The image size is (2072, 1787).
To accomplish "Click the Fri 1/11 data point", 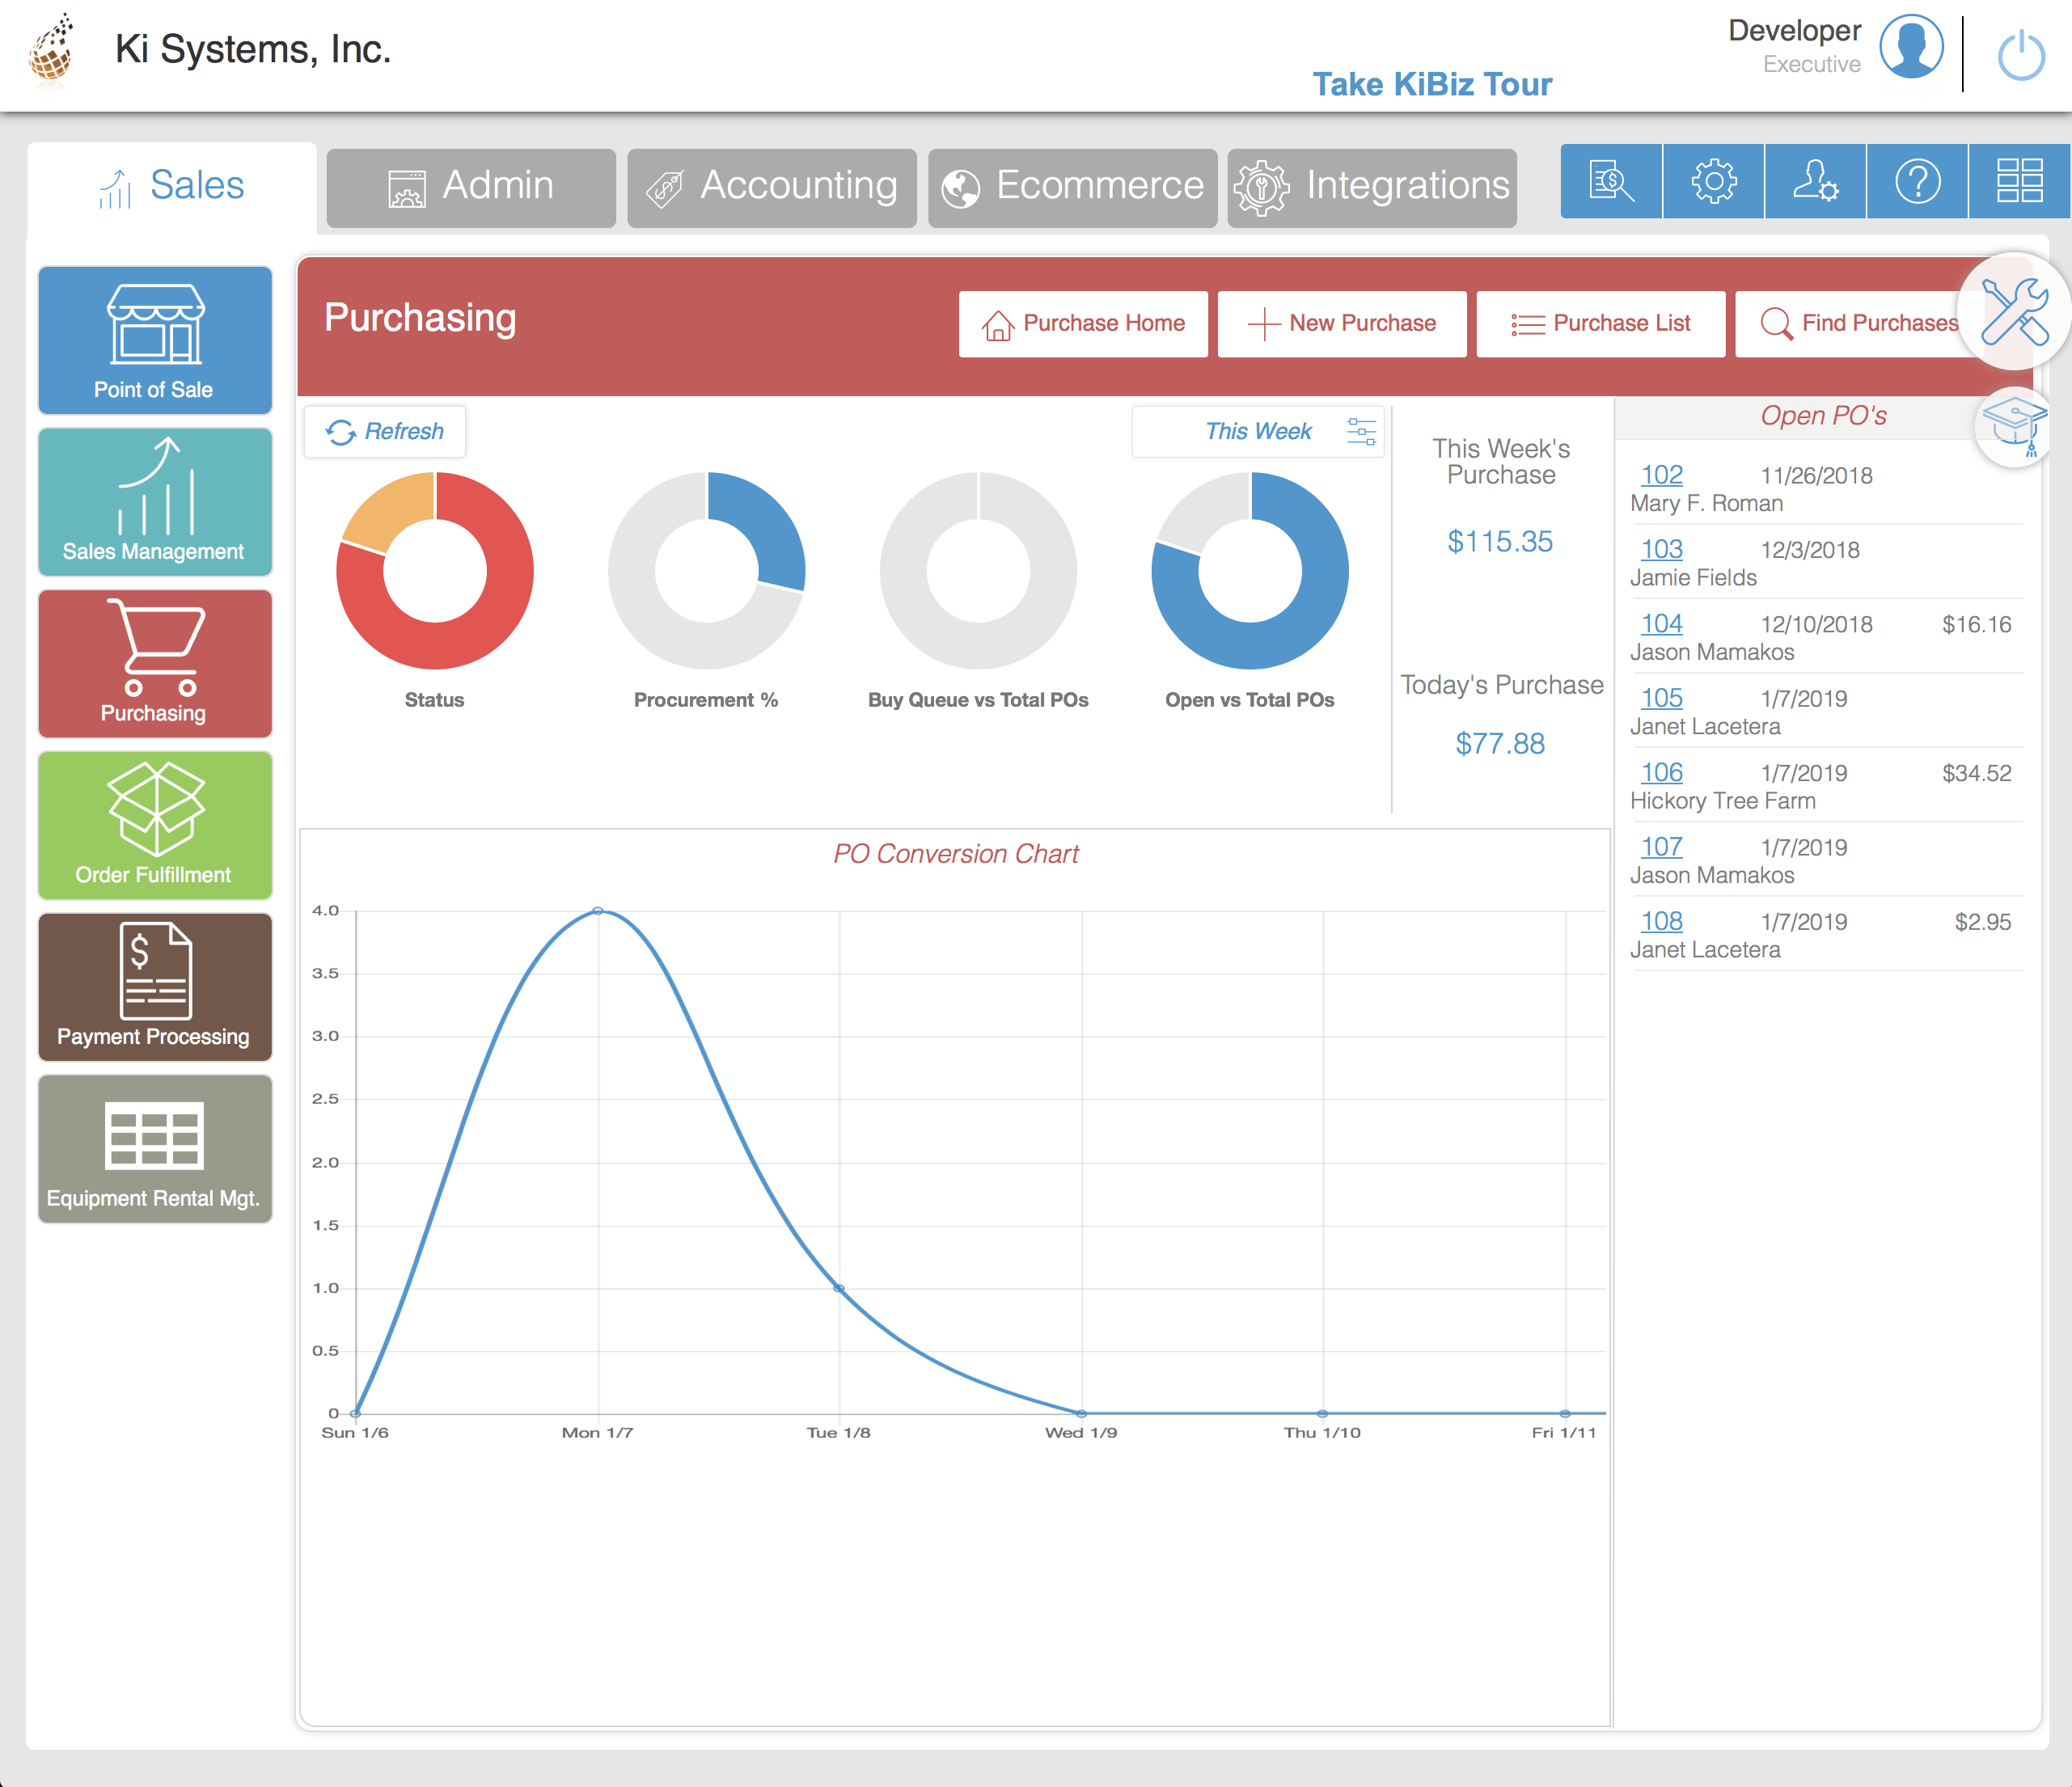I will click(1565, 1414).
